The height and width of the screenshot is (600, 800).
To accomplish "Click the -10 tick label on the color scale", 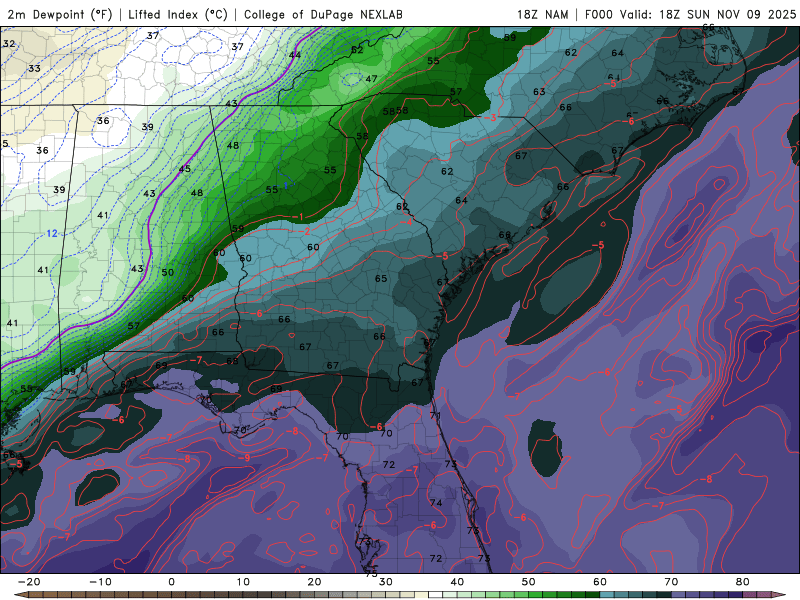I will tap(100, 582).
